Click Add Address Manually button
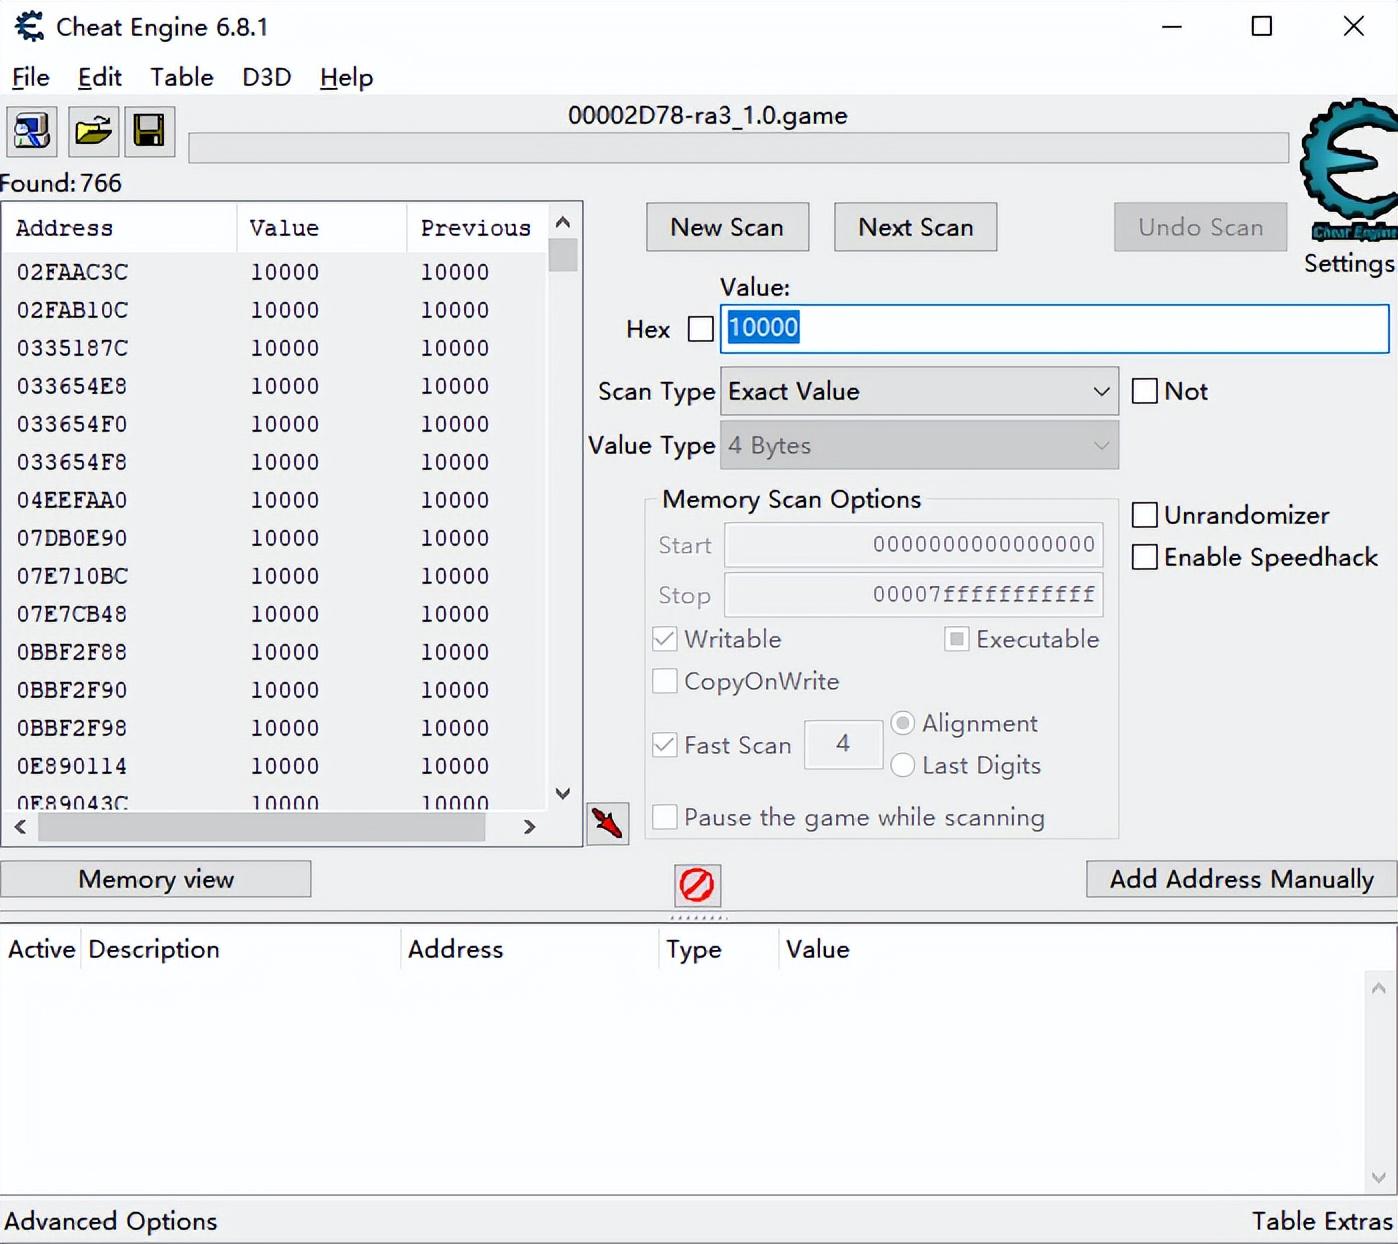This screenshot has width=1398, height=1244. 1241,879
